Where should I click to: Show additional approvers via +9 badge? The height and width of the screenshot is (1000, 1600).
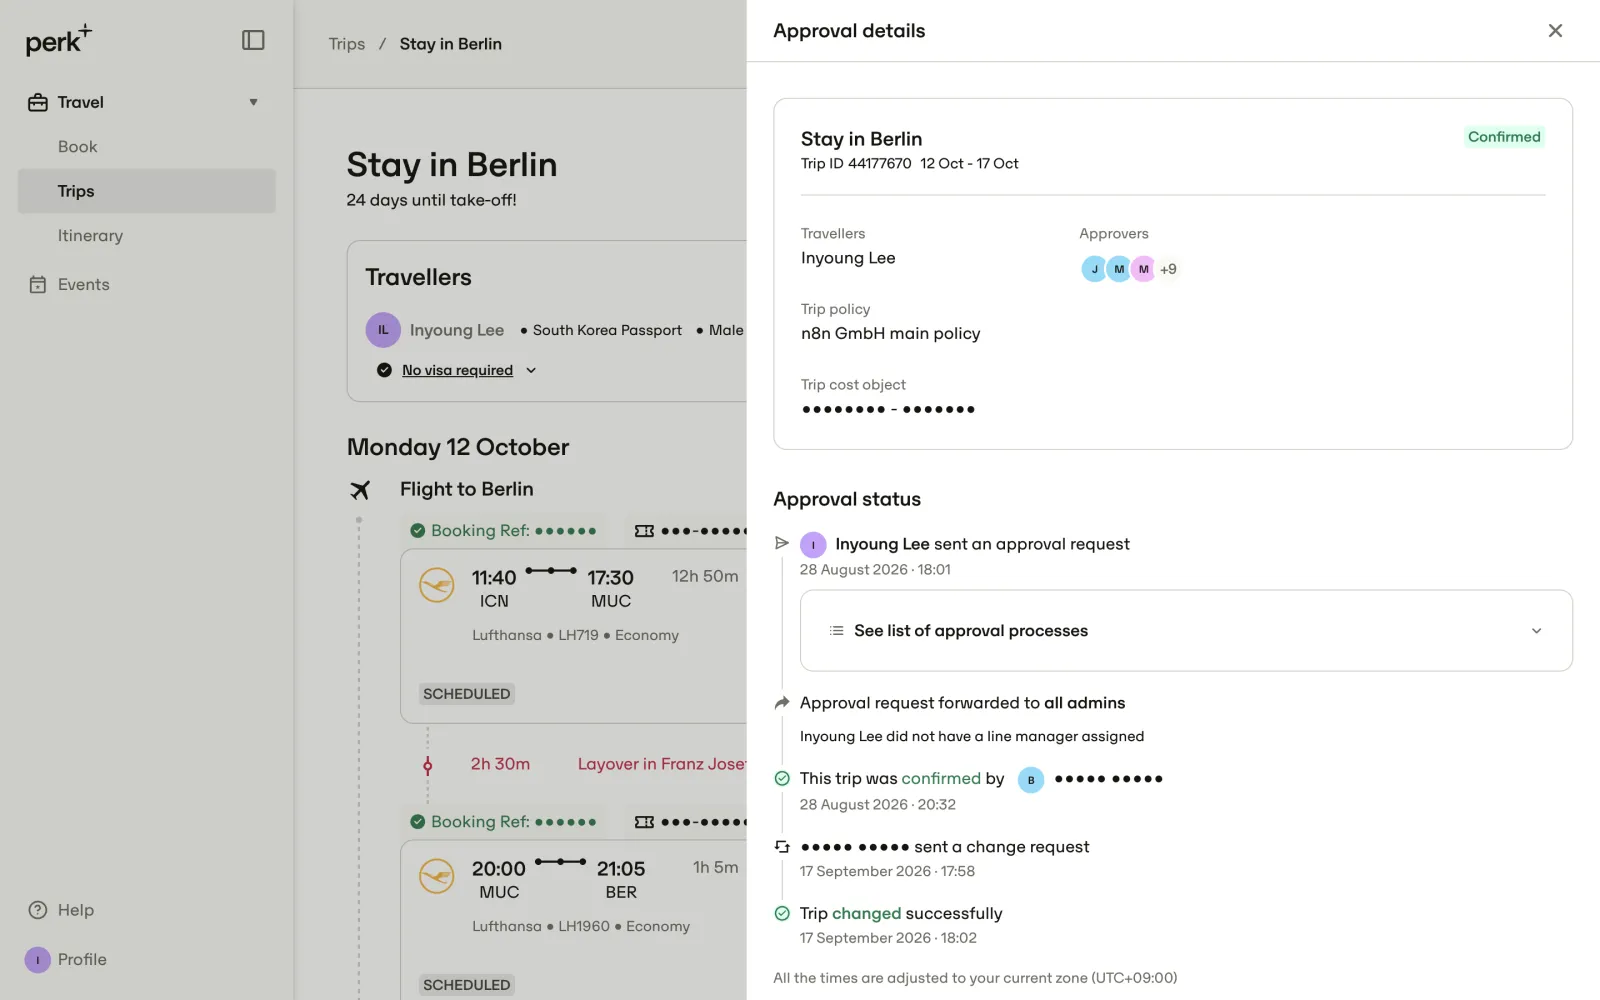coord(1168,269)
